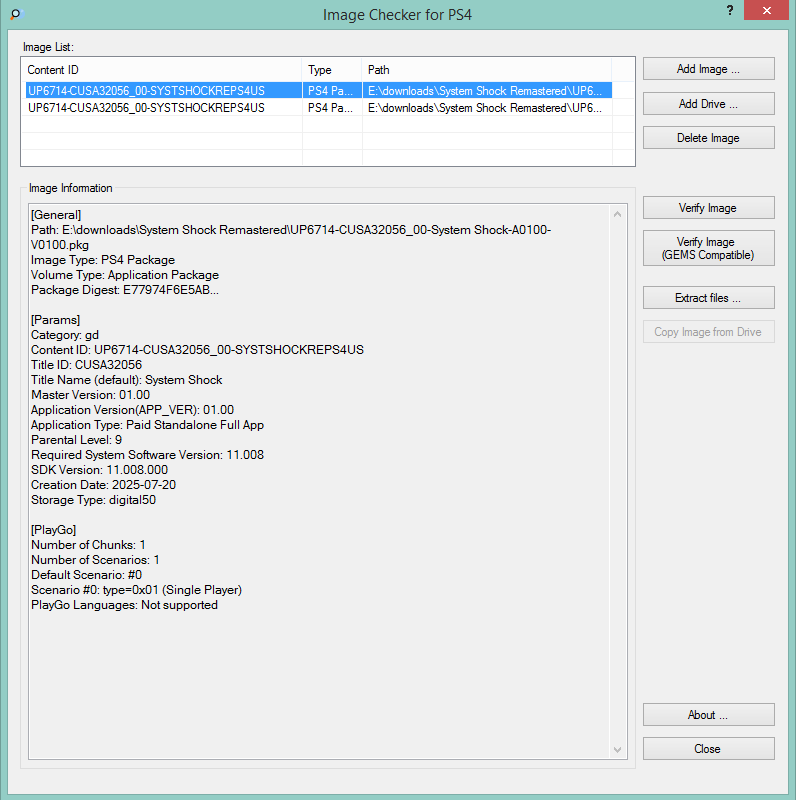Select the highlighted first image list row

[160, 90]
